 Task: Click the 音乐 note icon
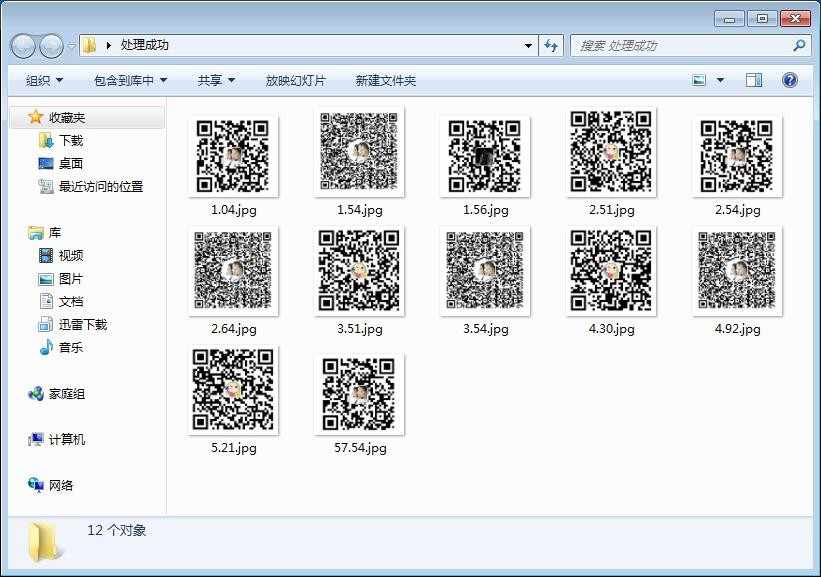point(46,347)
